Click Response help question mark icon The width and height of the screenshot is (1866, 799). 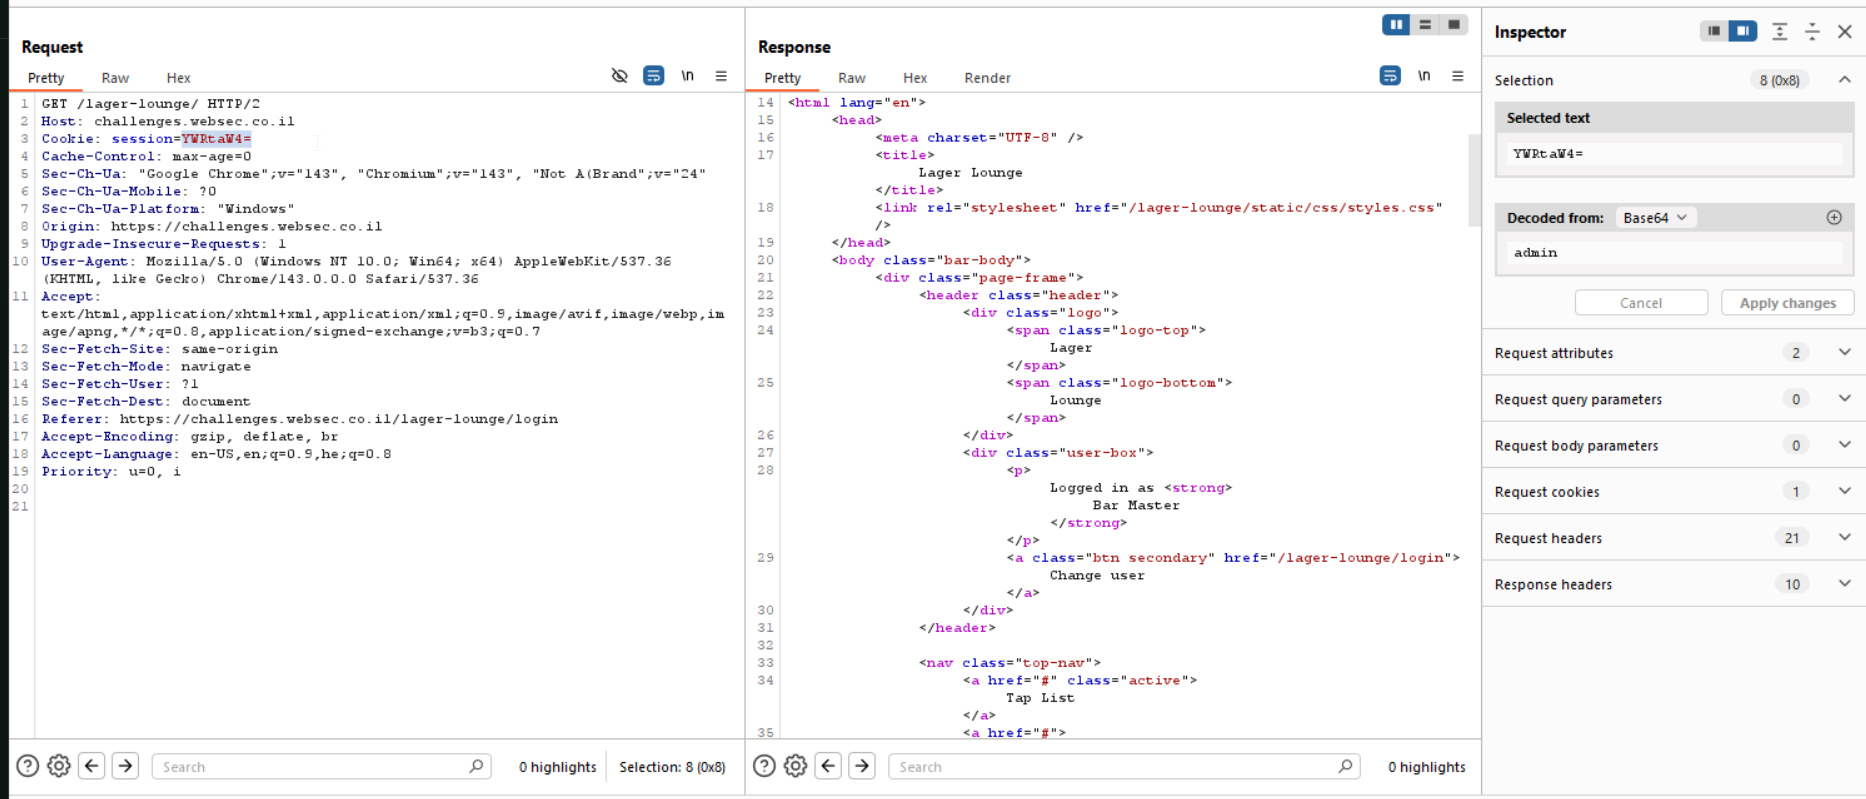pyautogui.click(x=764, y=766)
